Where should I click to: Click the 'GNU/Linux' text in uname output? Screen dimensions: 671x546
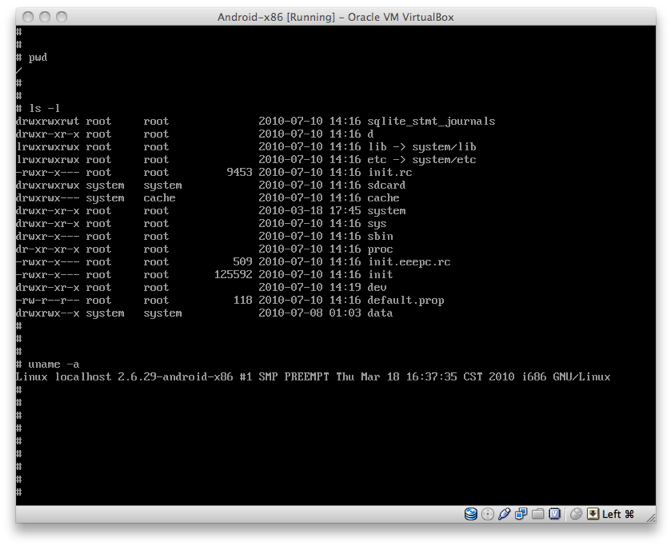pos(582,377)
